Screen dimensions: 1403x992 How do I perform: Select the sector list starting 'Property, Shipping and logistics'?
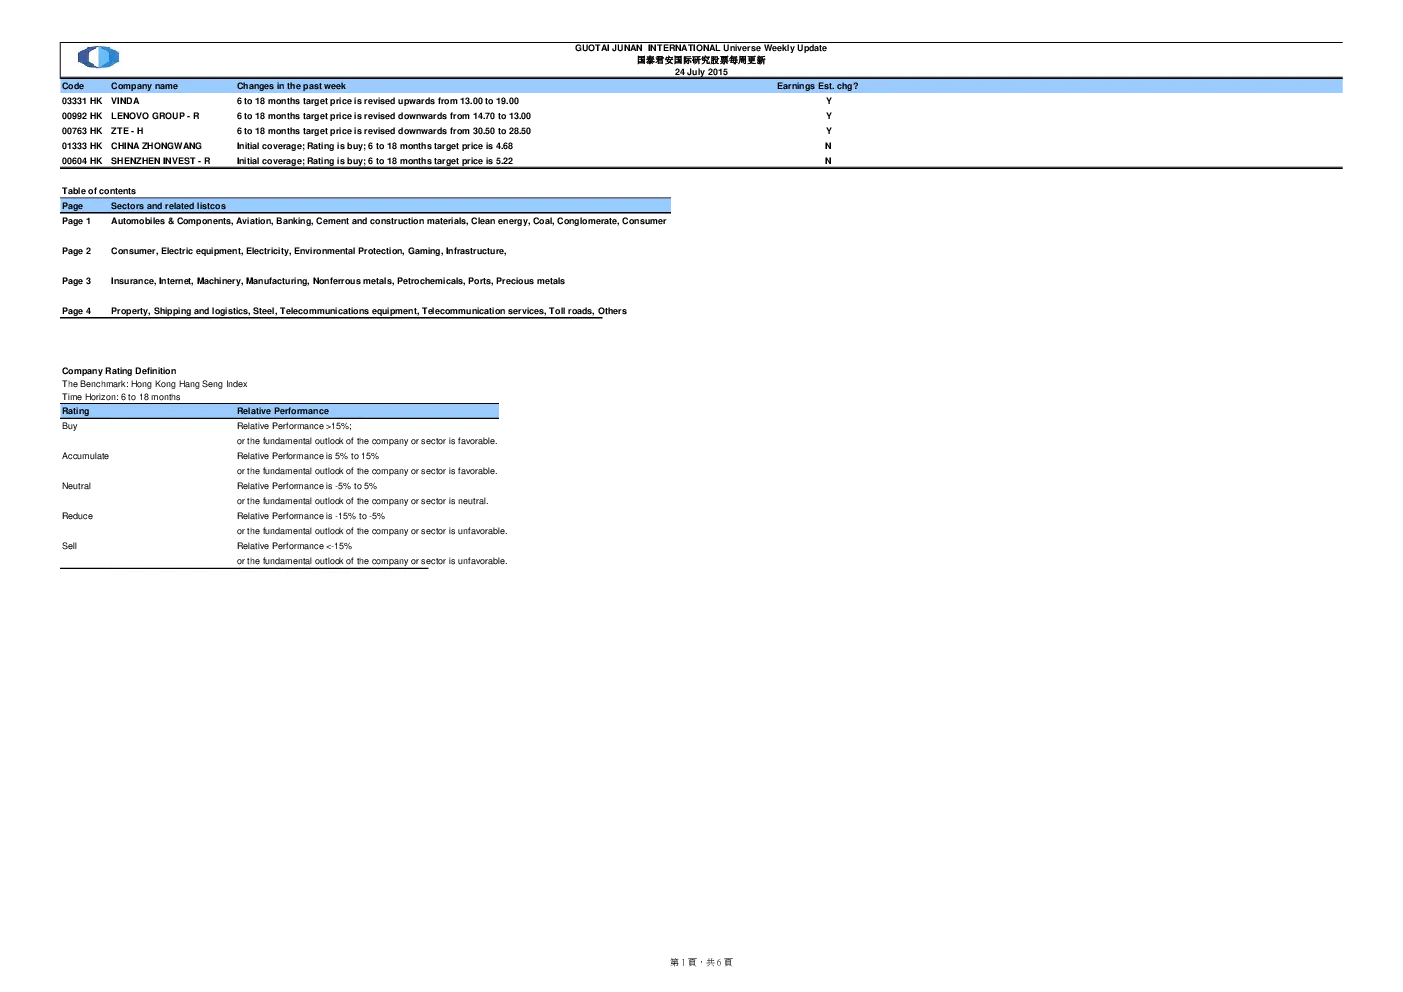369,311
